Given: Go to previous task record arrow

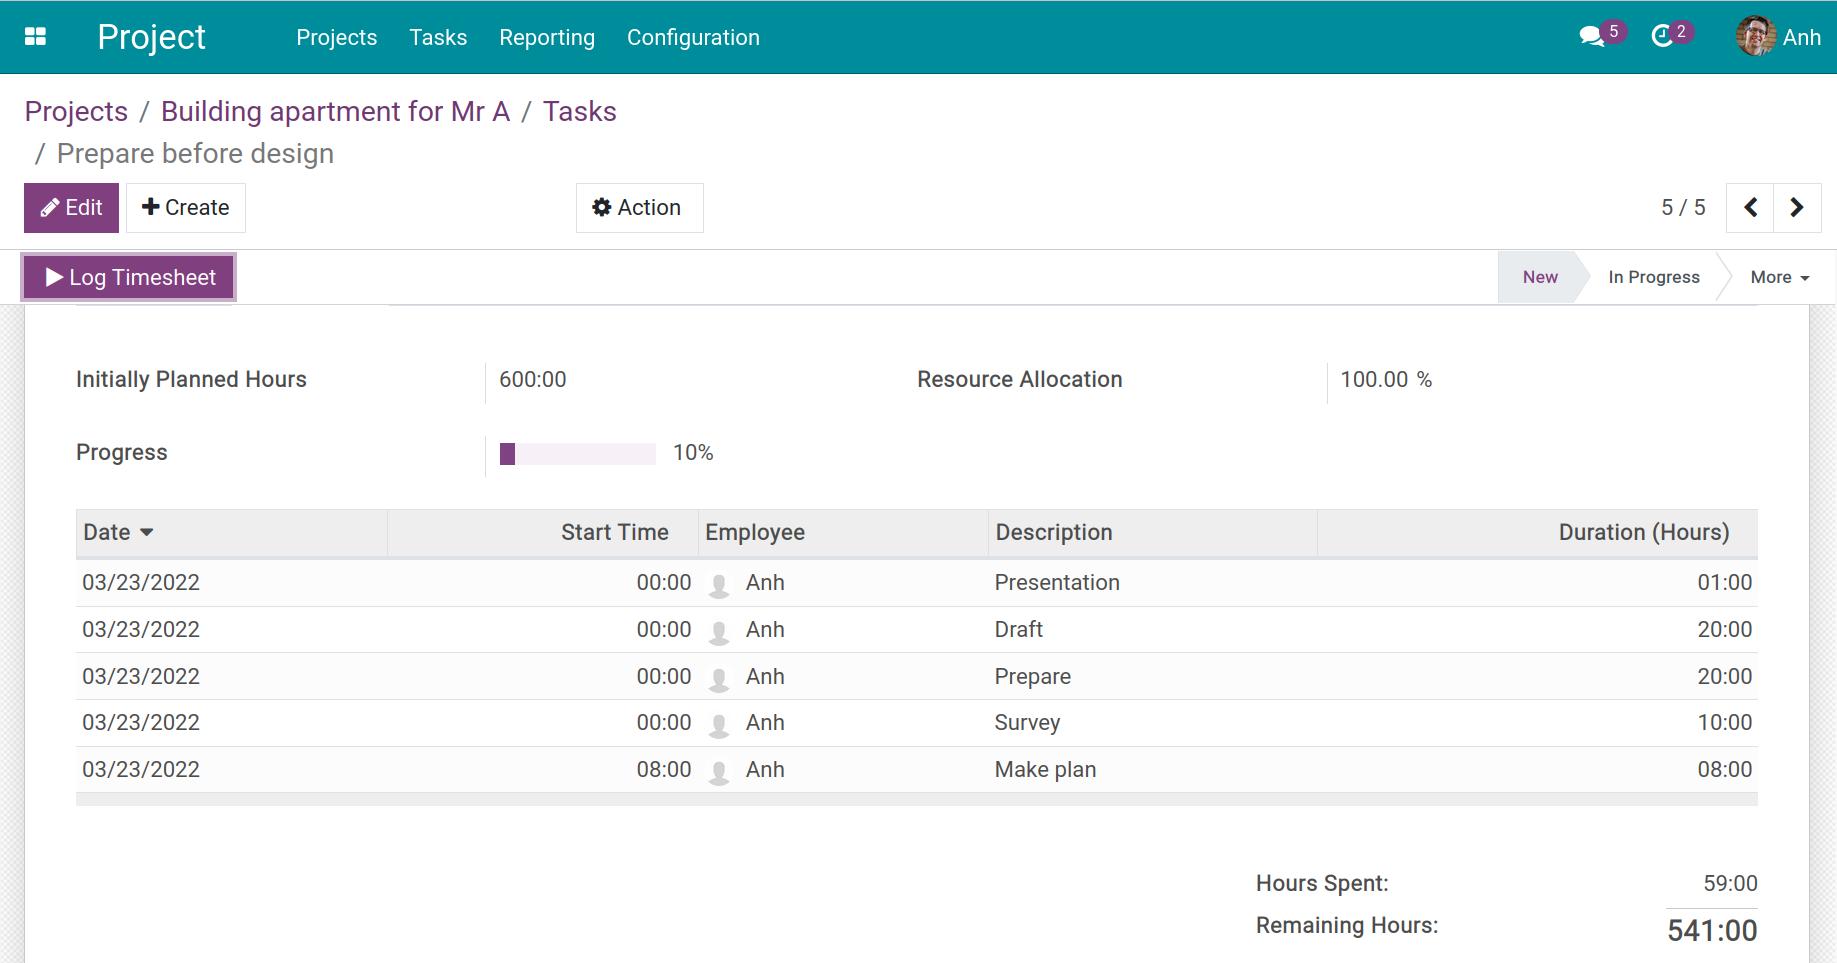Looking at the screenshot, I should [x=1750, y=207].
